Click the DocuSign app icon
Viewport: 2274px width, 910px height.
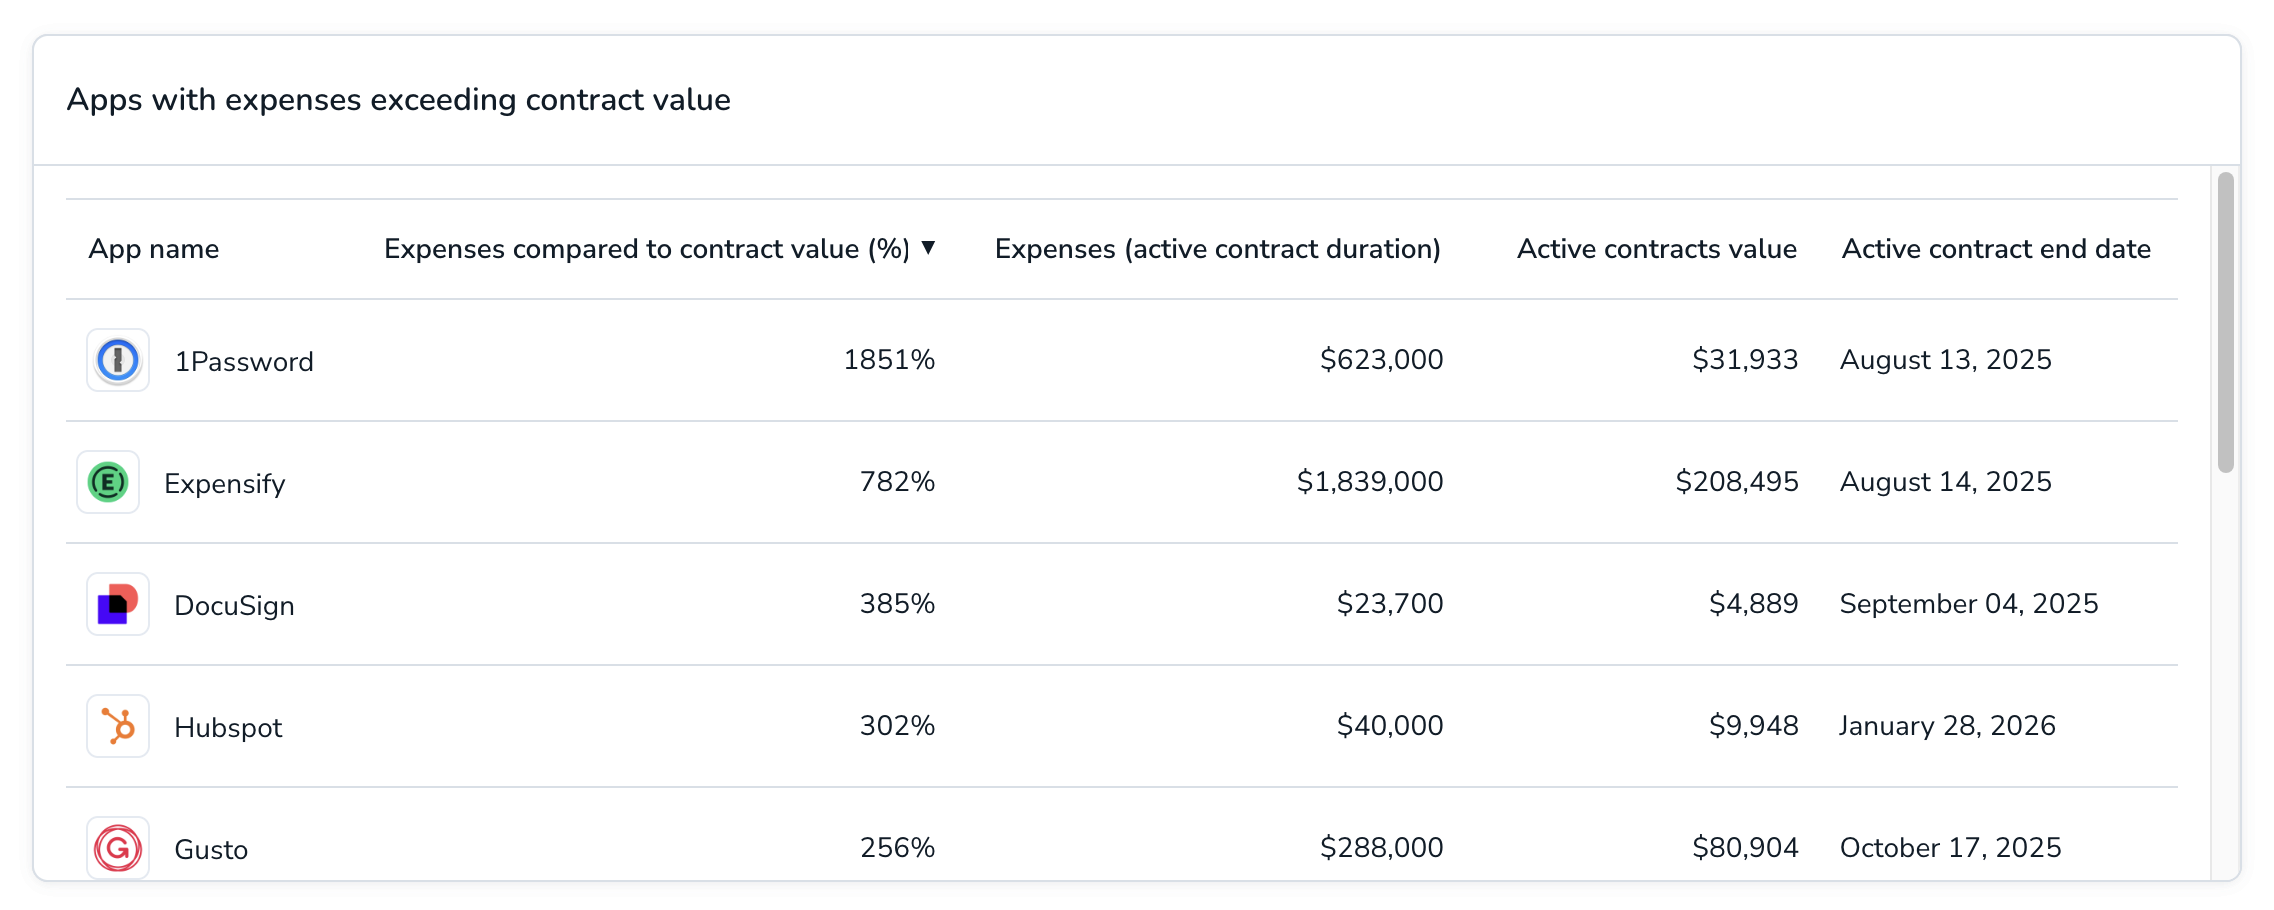(118, 604)
